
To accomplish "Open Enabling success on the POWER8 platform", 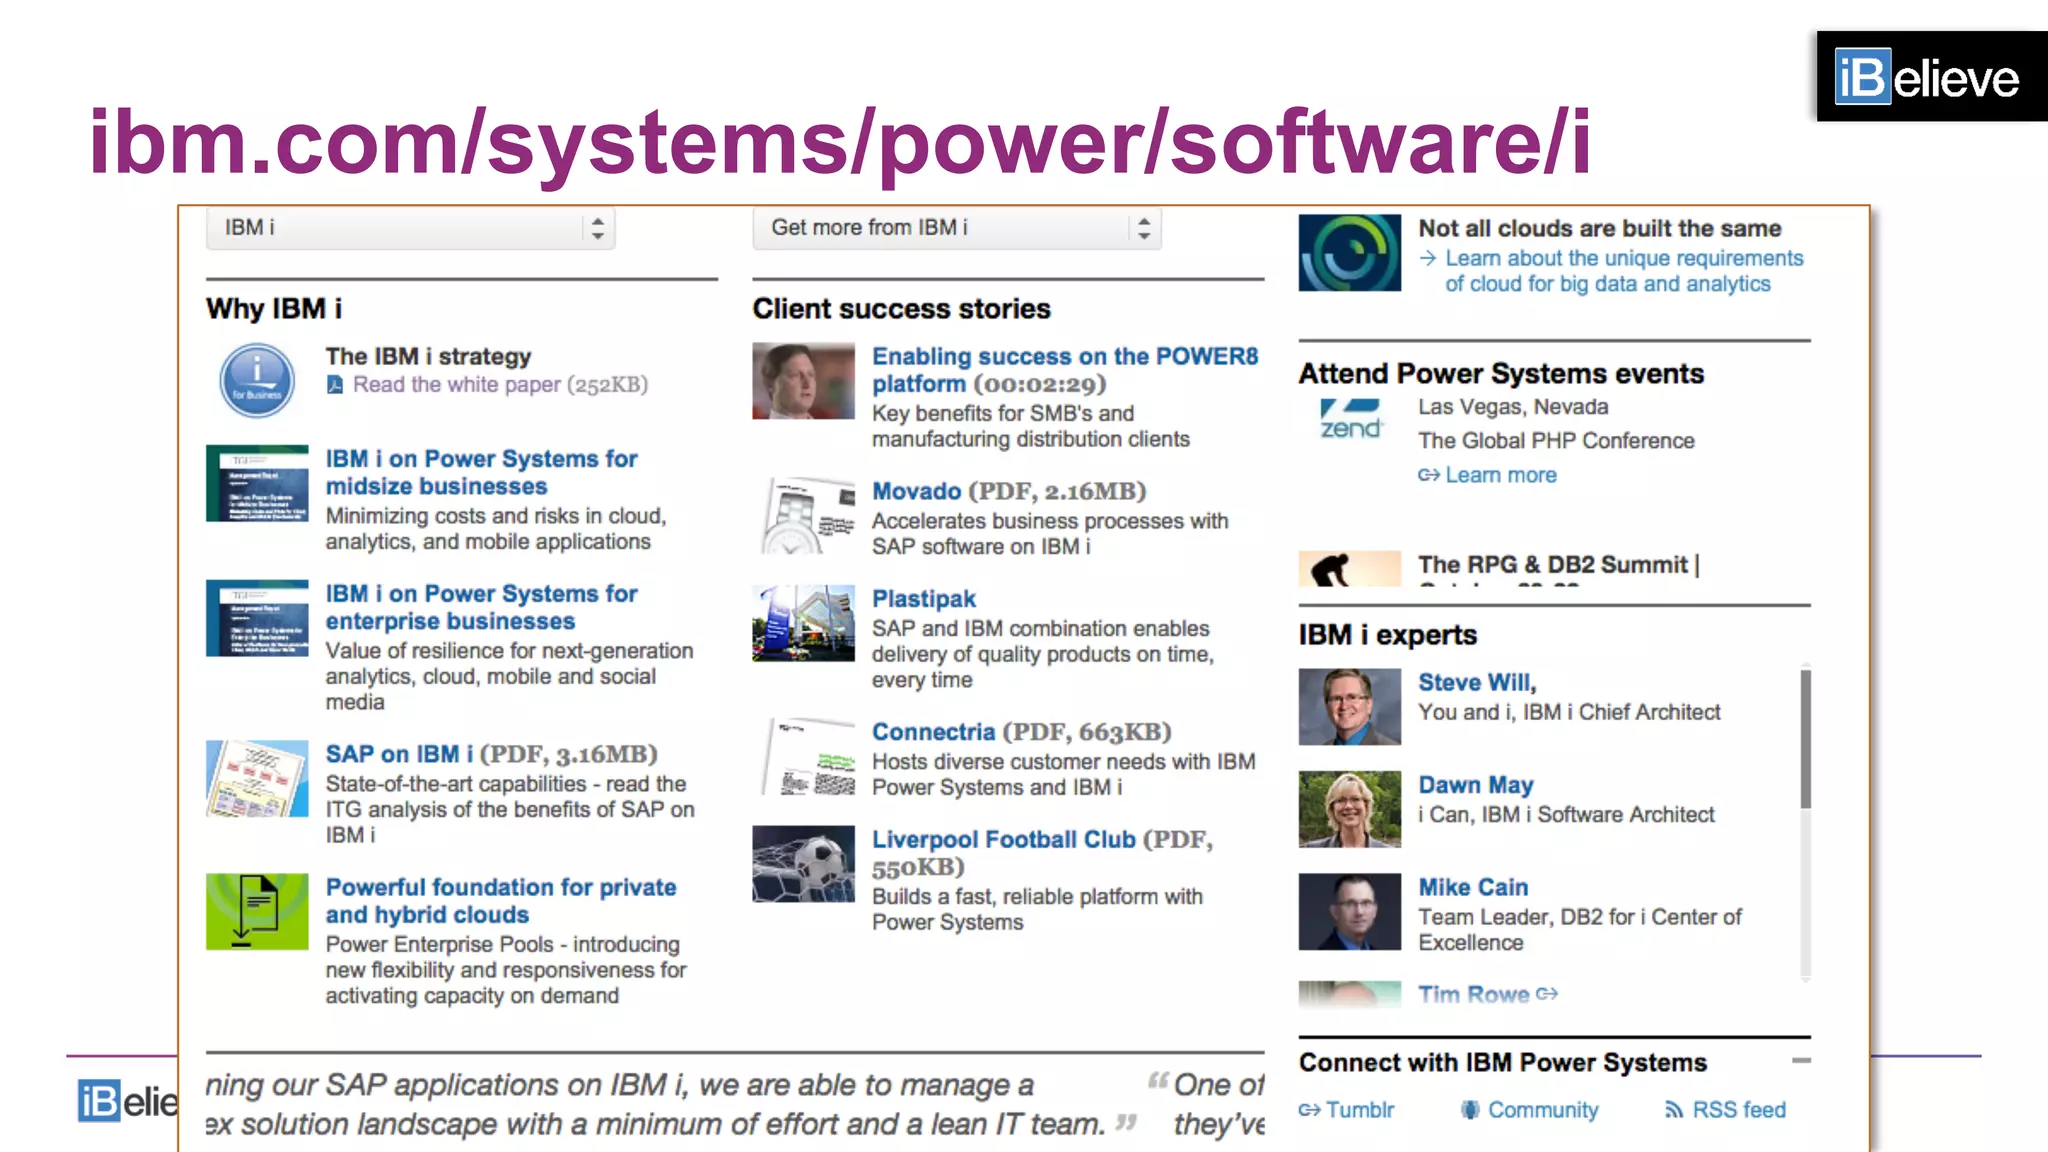I will click(x=1065, y=370).
